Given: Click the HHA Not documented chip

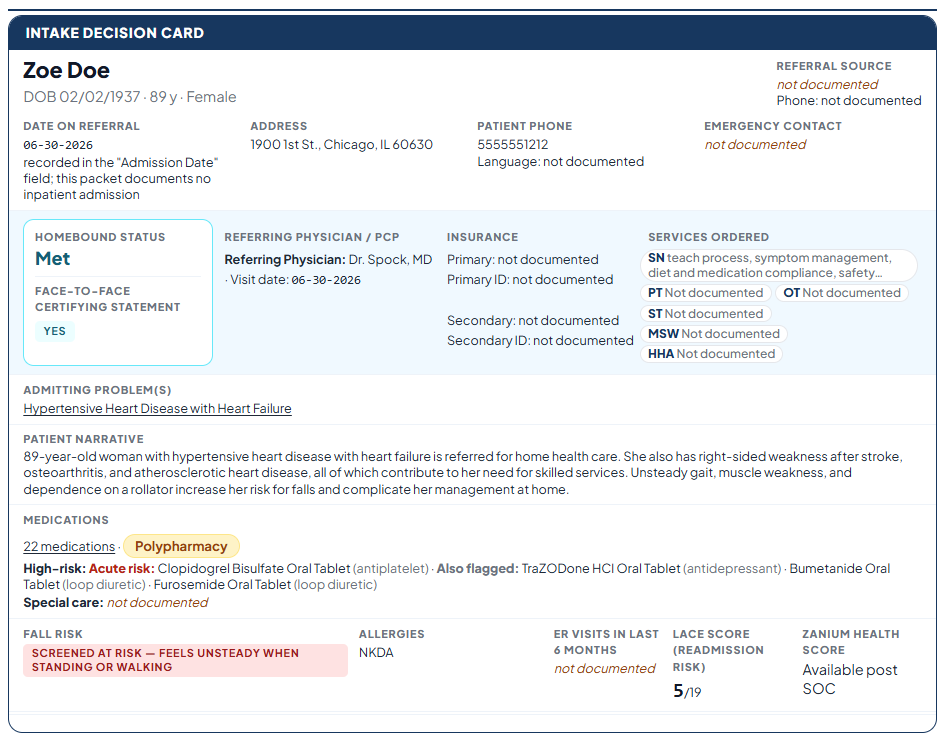Looking at the screenshot, I should click(x=711, y=354).
